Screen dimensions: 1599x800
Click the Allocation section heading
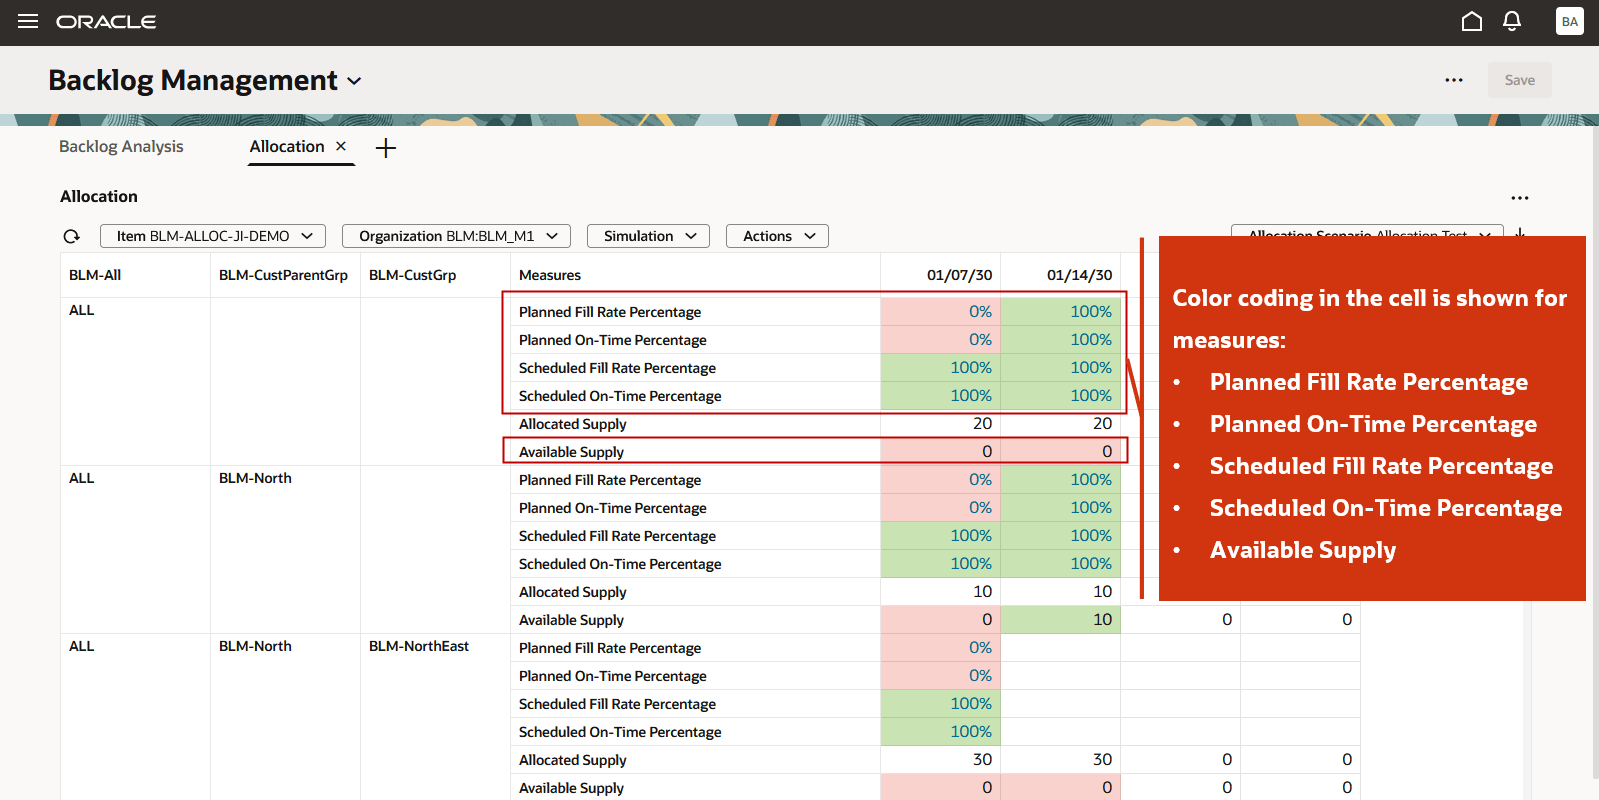click(x=99, y=197)
